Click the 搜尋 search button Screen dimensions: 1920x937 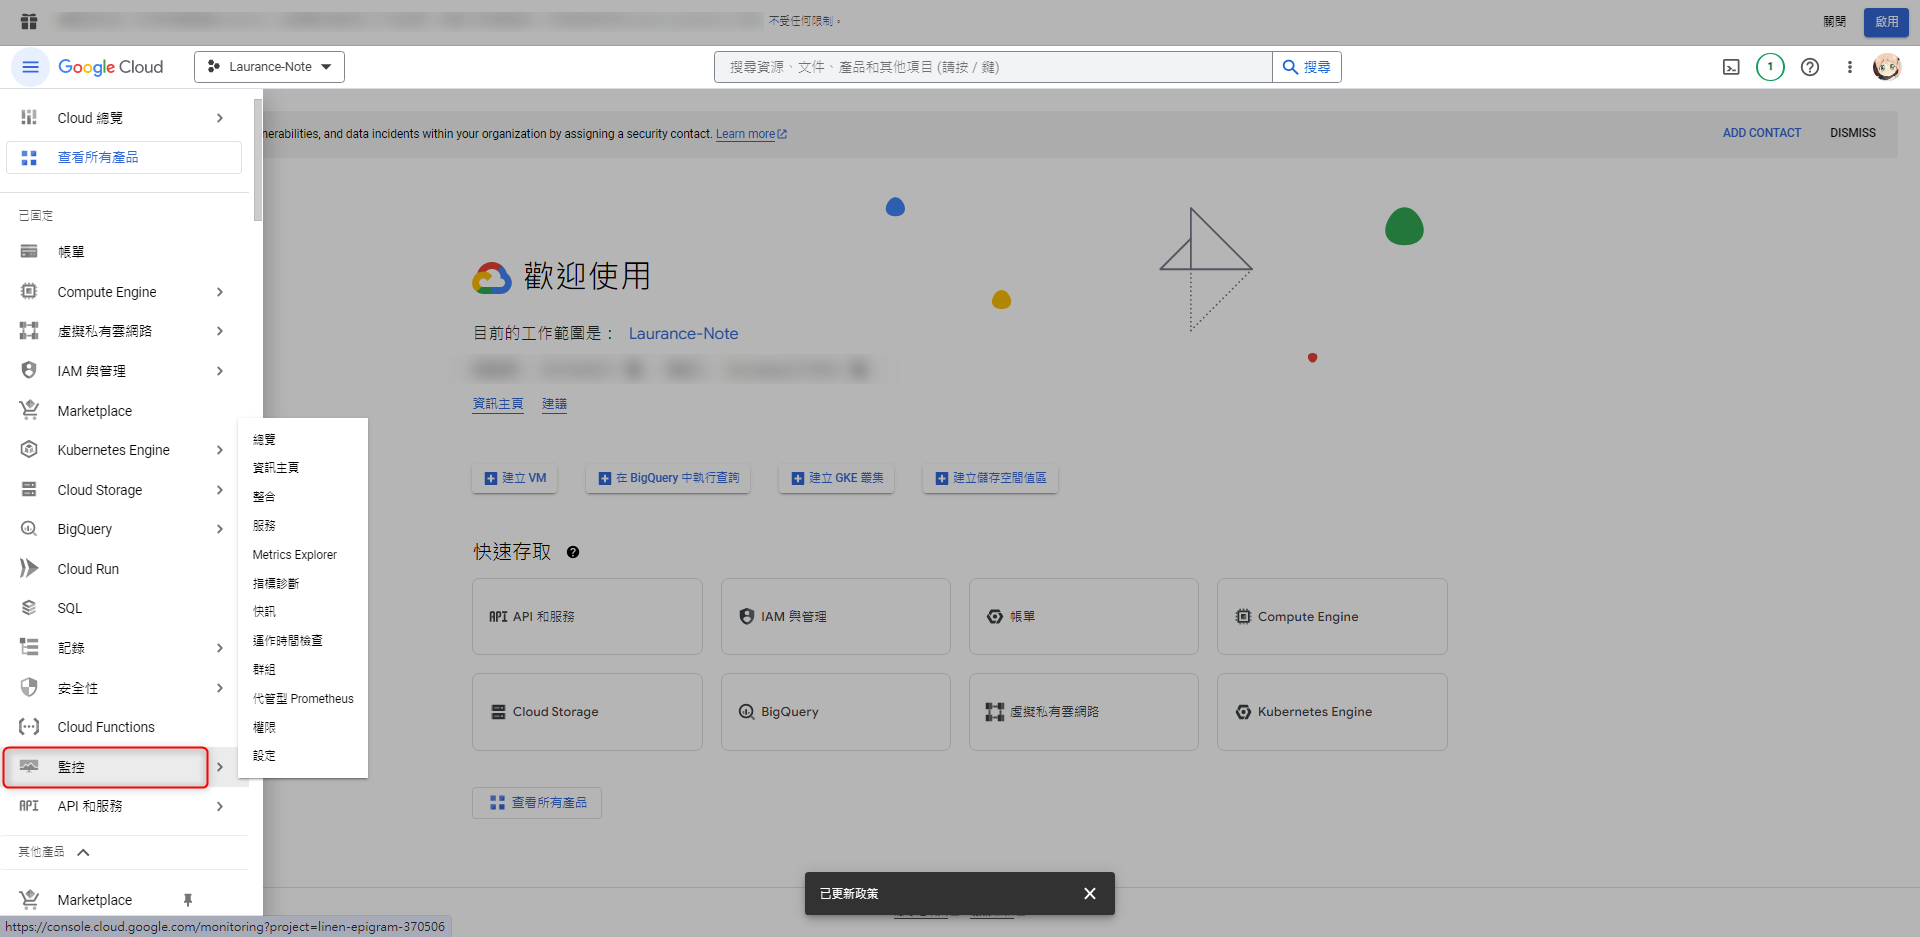(1306, 67)
